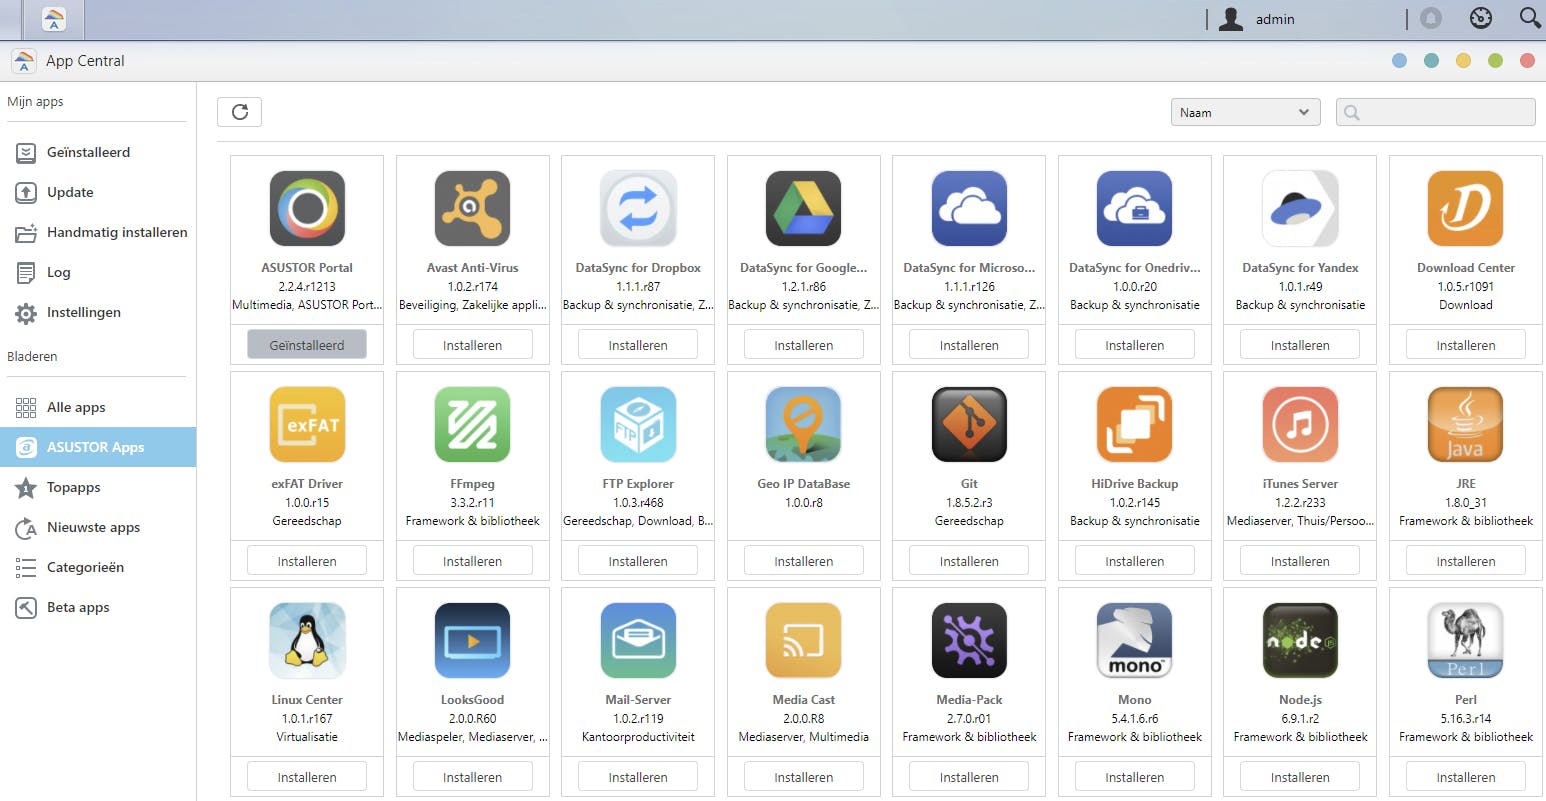Click the ASUSTOR logo in the taskbar
This screenshot has height=801, width=1546.
click(54, 19)
